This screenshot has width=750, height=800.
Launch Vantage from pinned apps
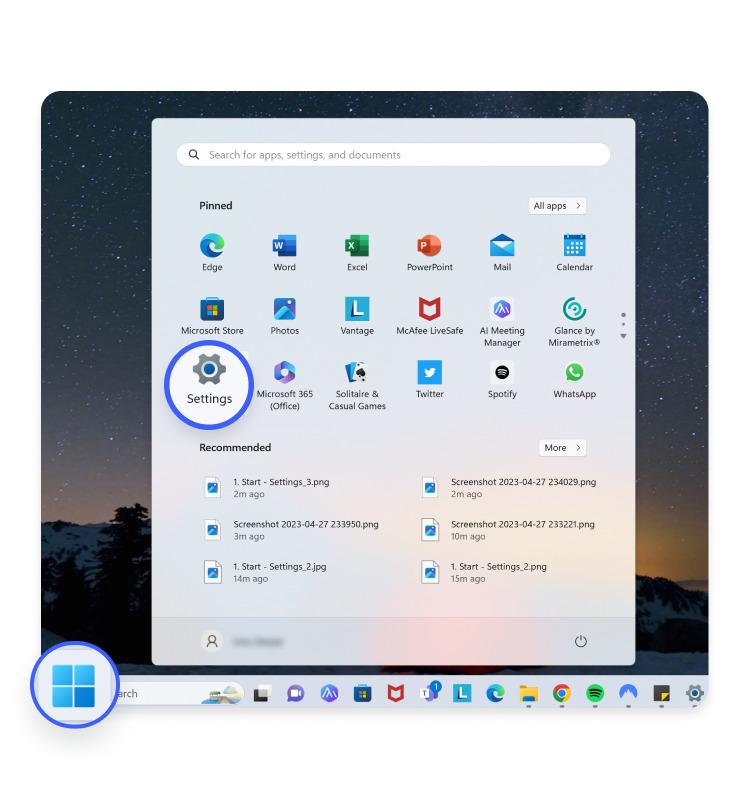[357, 316]
